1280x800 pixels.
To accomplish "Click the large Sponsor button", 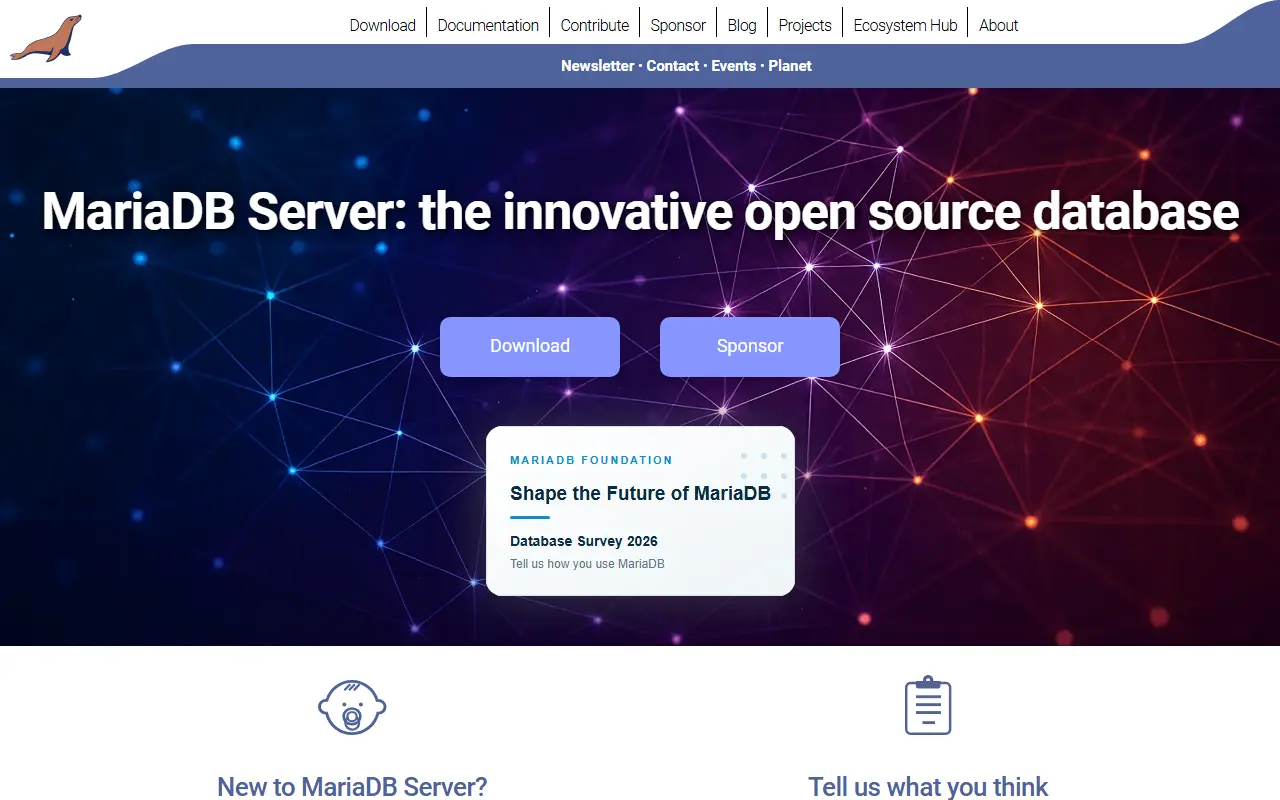I will [x=750, y=347].
